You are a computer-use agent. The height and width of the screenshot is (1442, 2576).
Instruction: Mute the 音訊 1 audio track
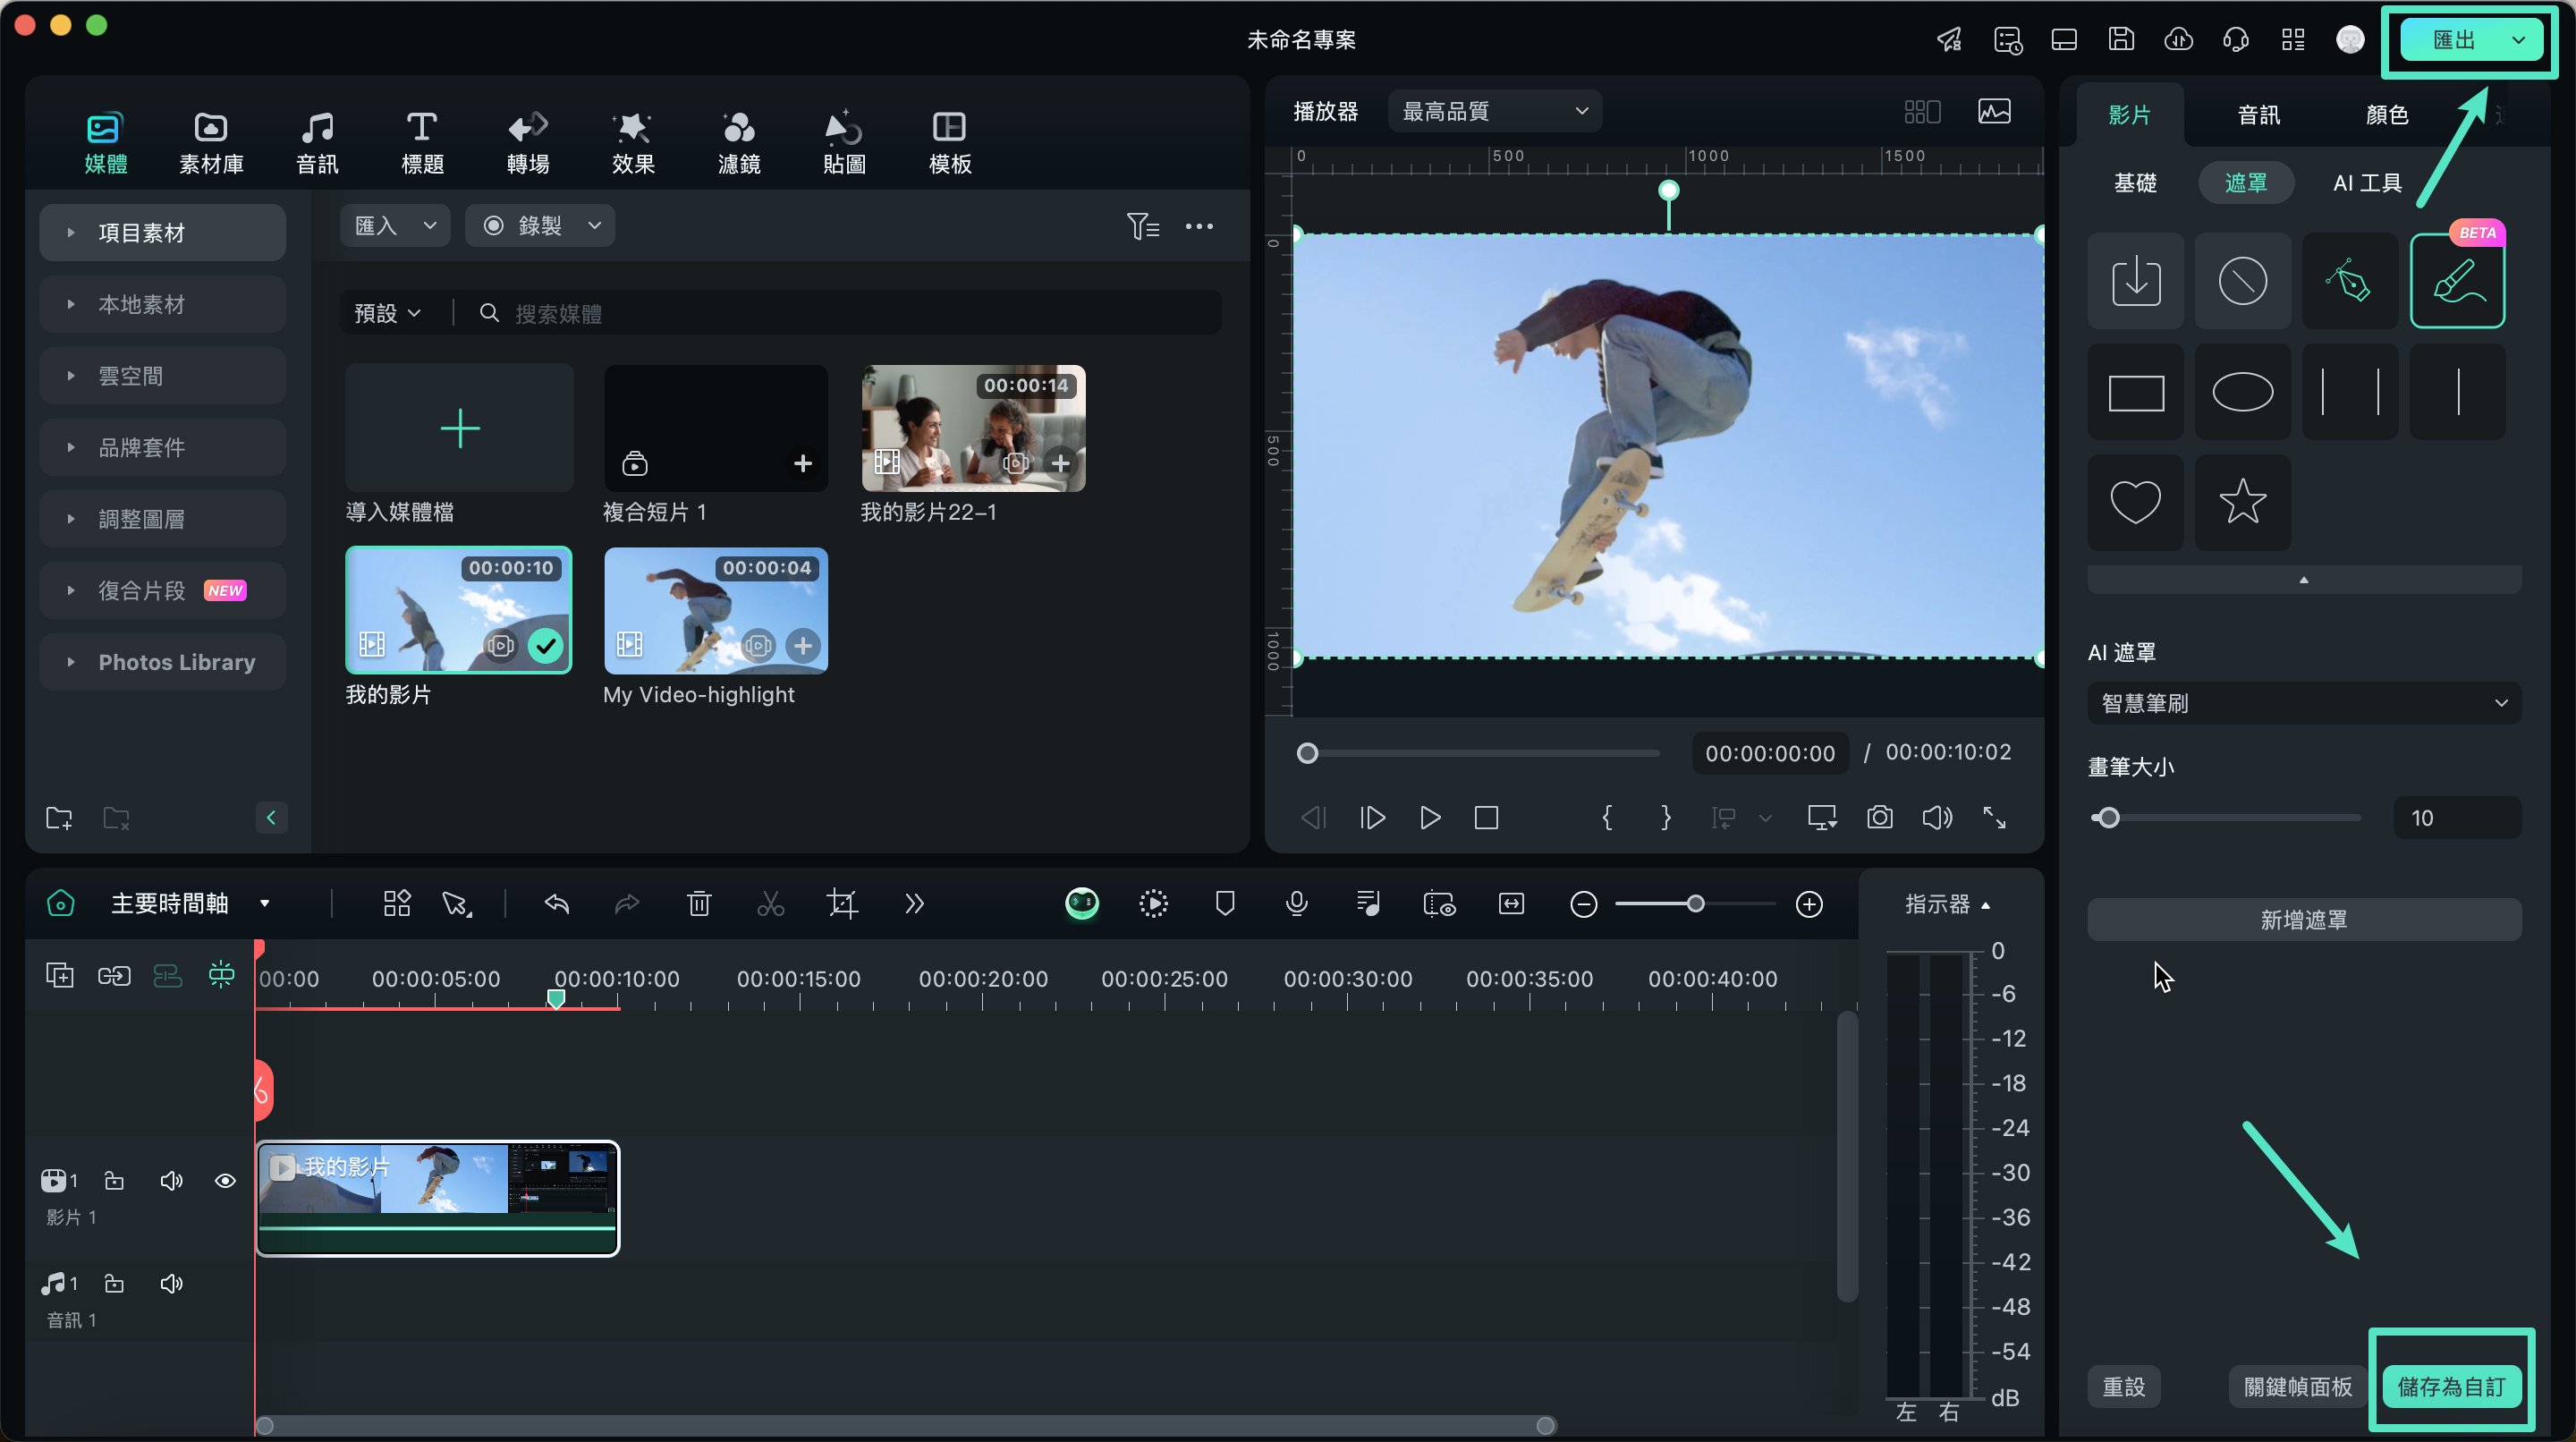[171, 1284]
